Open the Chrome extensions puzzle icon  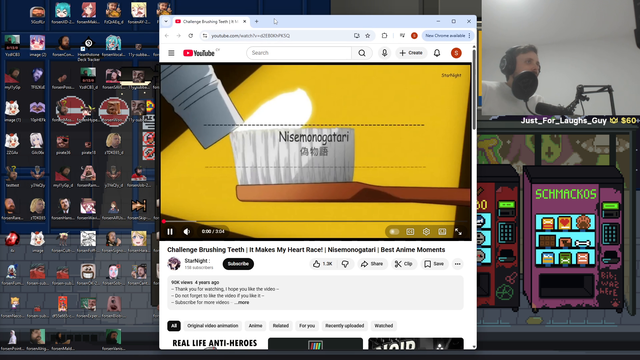tap(384, 36)
